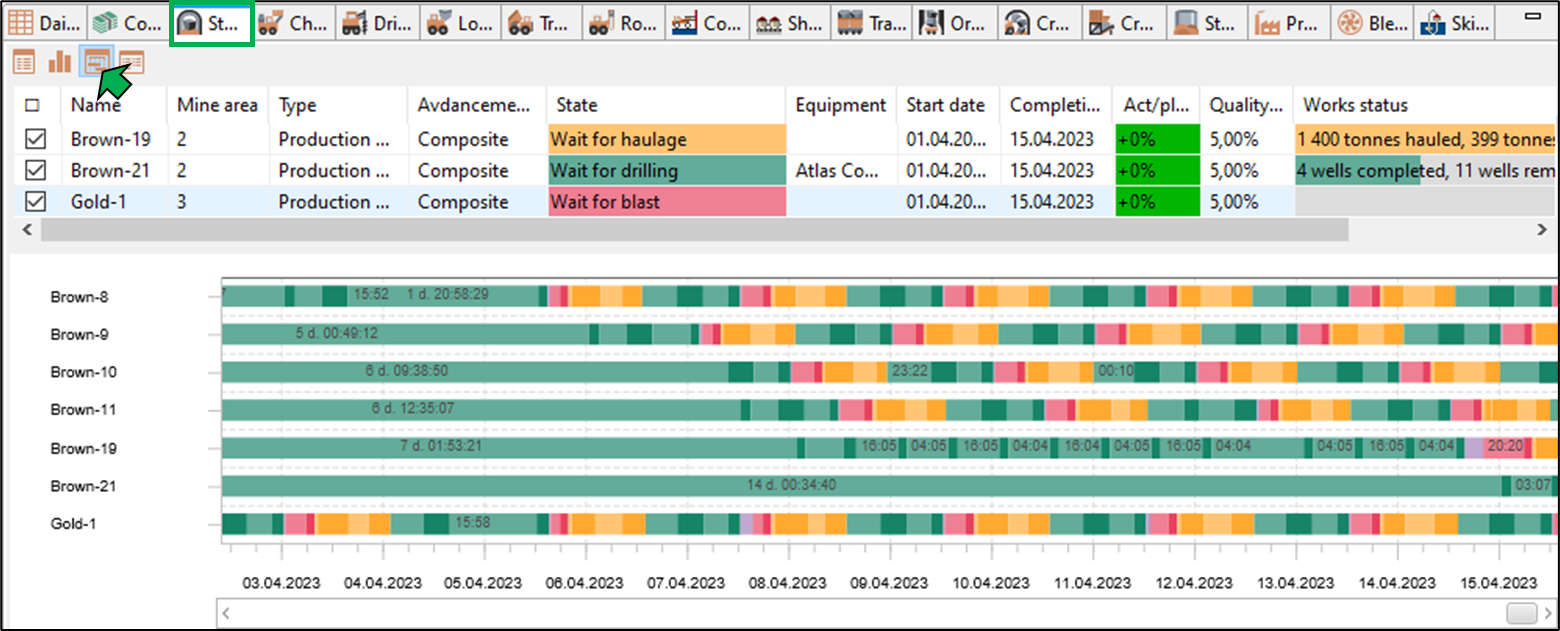
Task: Click the State column header
Action: click(666, 105)
